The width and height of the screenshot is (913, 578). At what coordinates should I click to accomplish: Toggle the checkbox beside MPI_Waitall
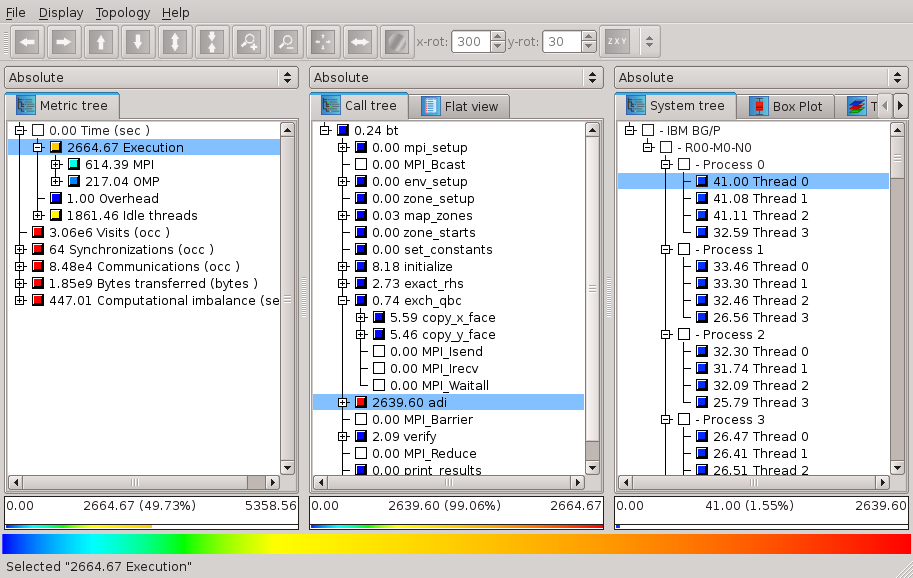coord(379,385)
